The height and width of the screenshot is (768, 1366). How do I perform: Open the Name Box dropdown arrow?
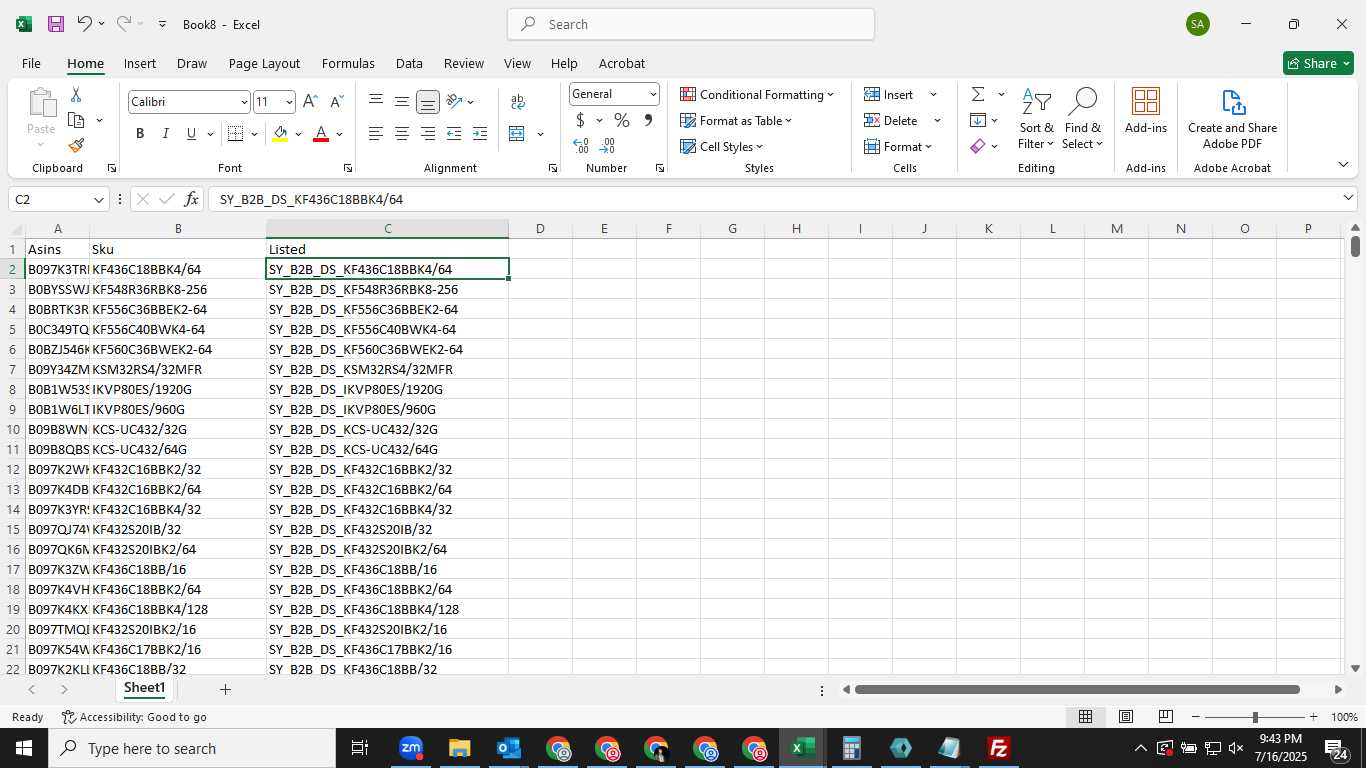98,200
